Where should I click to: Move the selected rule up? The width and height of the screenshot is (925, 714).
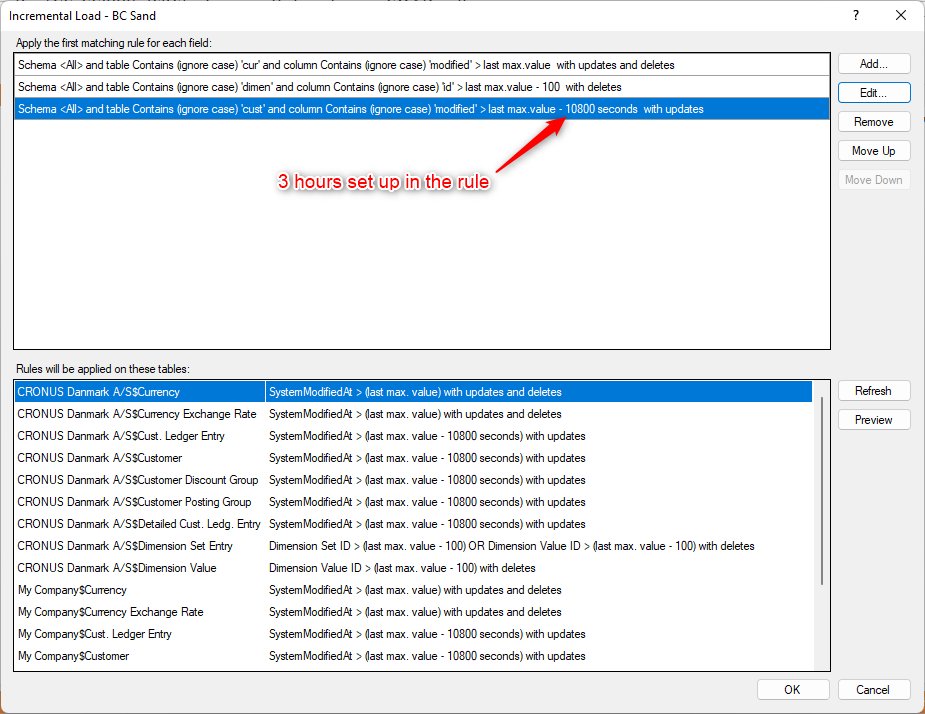pos(874,150)
